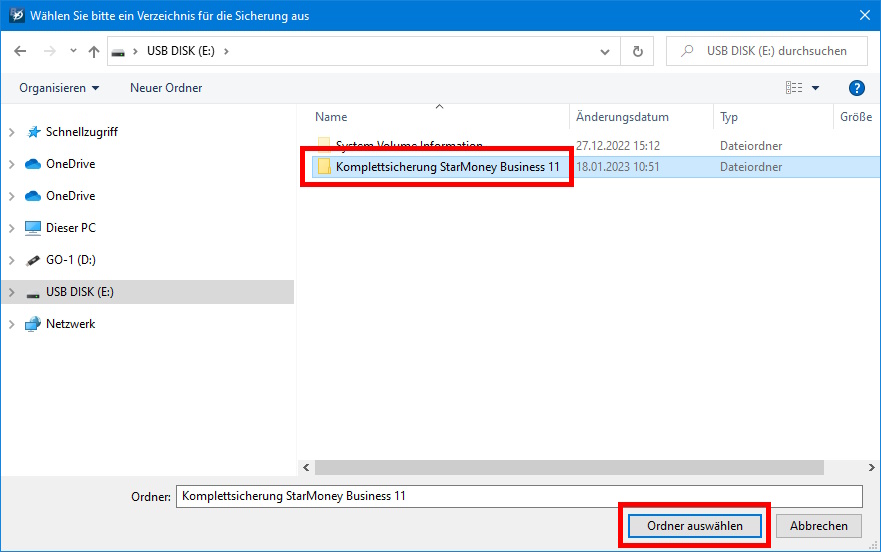Click the Schnellzugriff star icon
Viewport: 881px width, 552px height.
pyautogui.click(x=34, y=132)
